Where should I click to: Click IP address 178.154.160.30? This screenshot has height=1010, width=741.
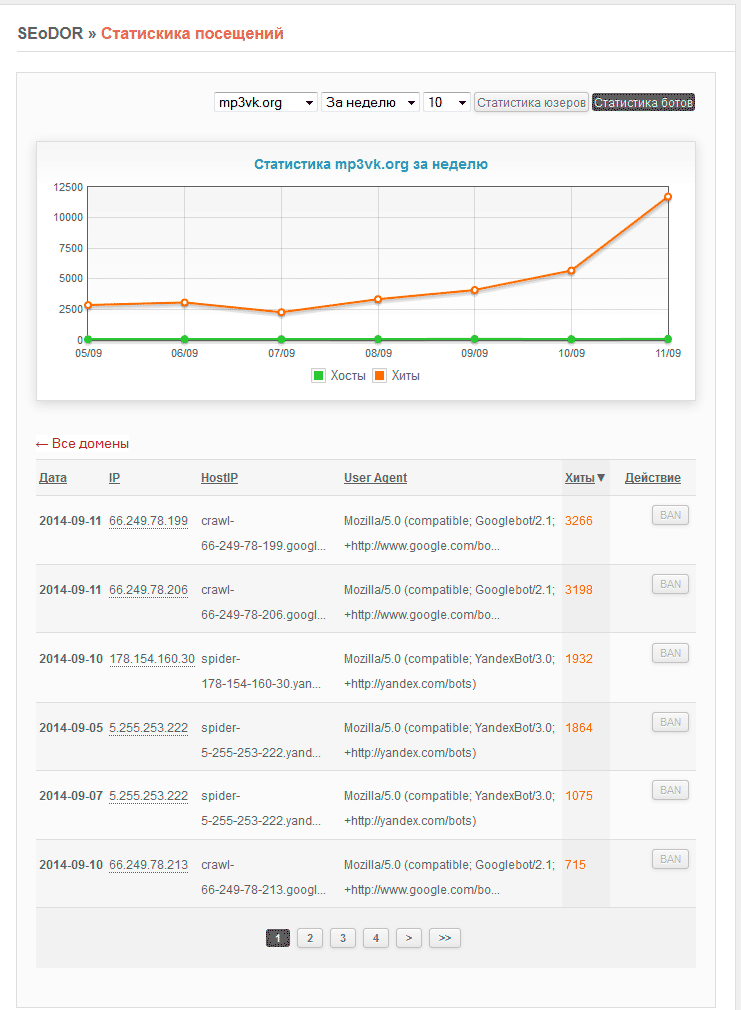point(151,659)
